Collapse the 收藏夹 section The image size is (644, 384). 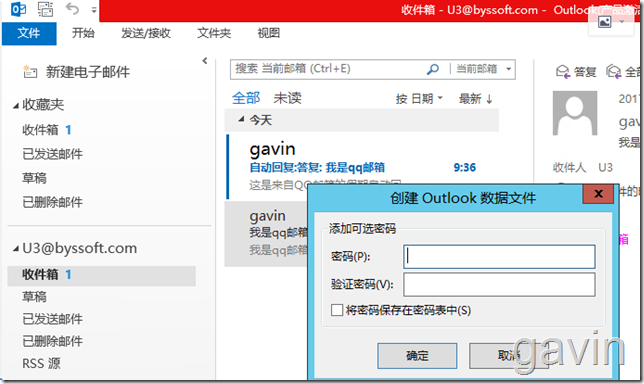[x=16, y=106]
